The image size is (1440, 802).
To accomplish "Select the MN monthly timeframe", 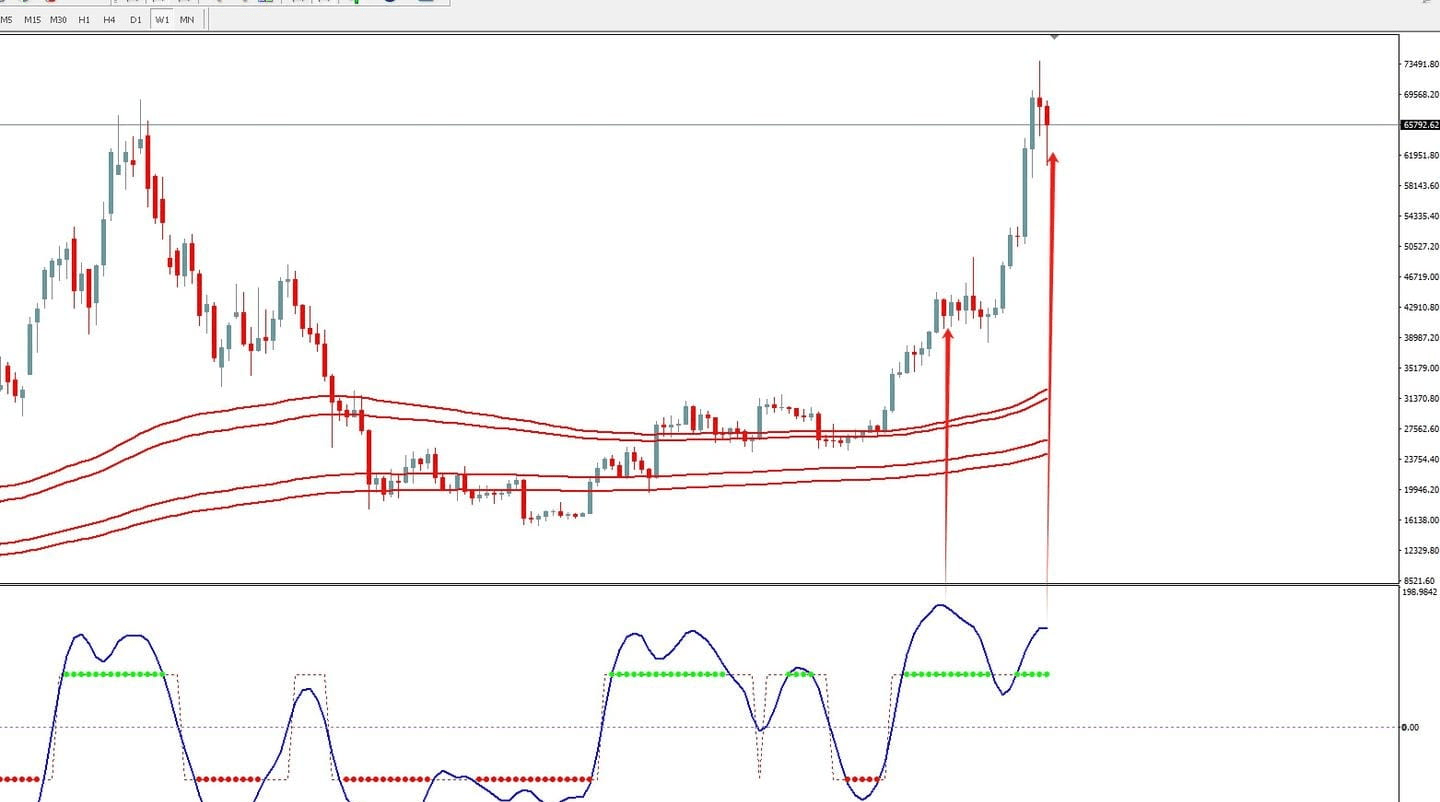I will (187, 19).
